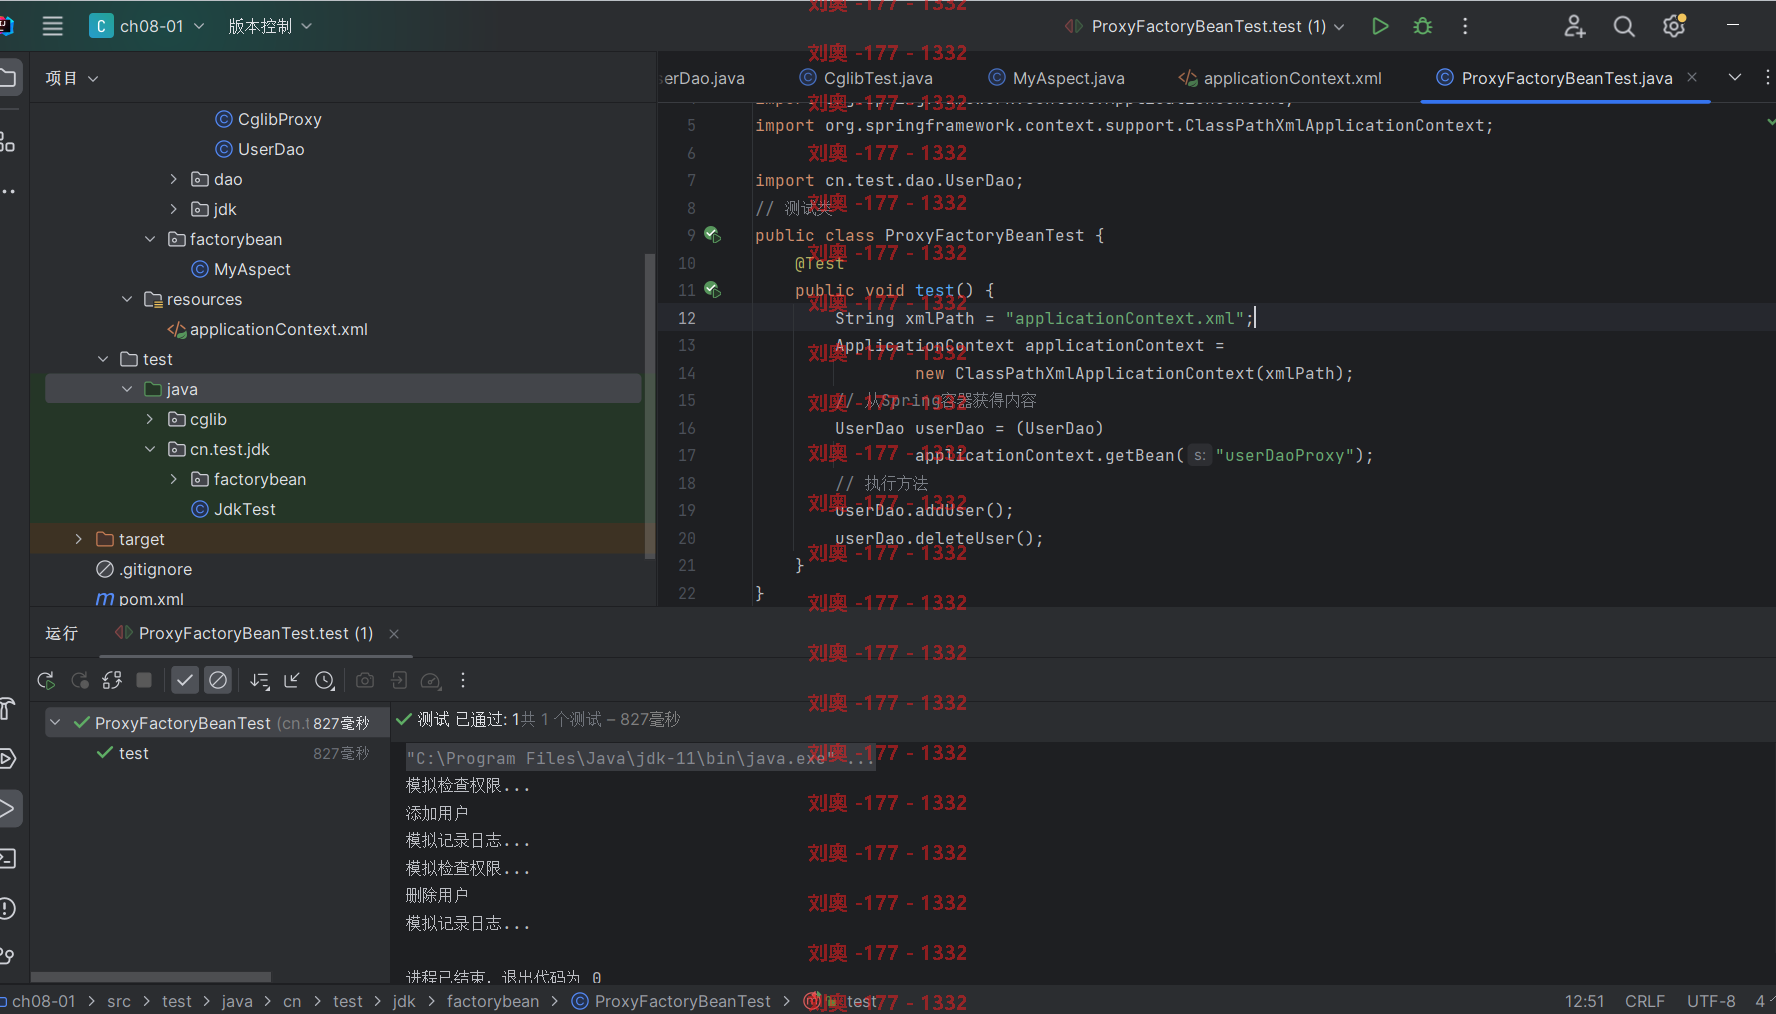
Task: Toggle show ignored tests
Action: click(218, 681)
